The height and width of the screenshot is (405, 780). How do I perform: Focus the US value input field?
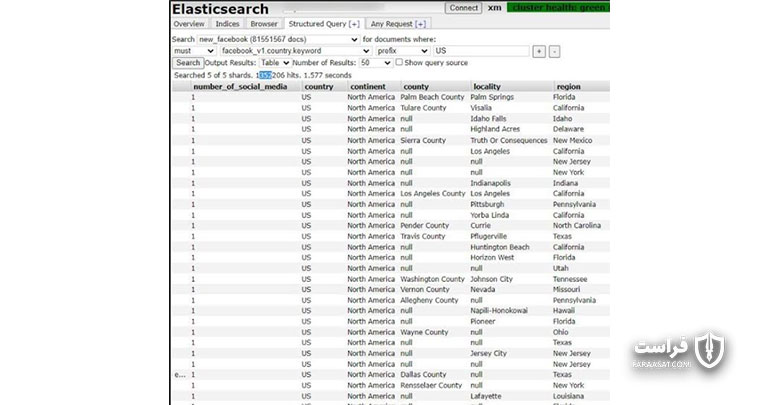[481, 51]
